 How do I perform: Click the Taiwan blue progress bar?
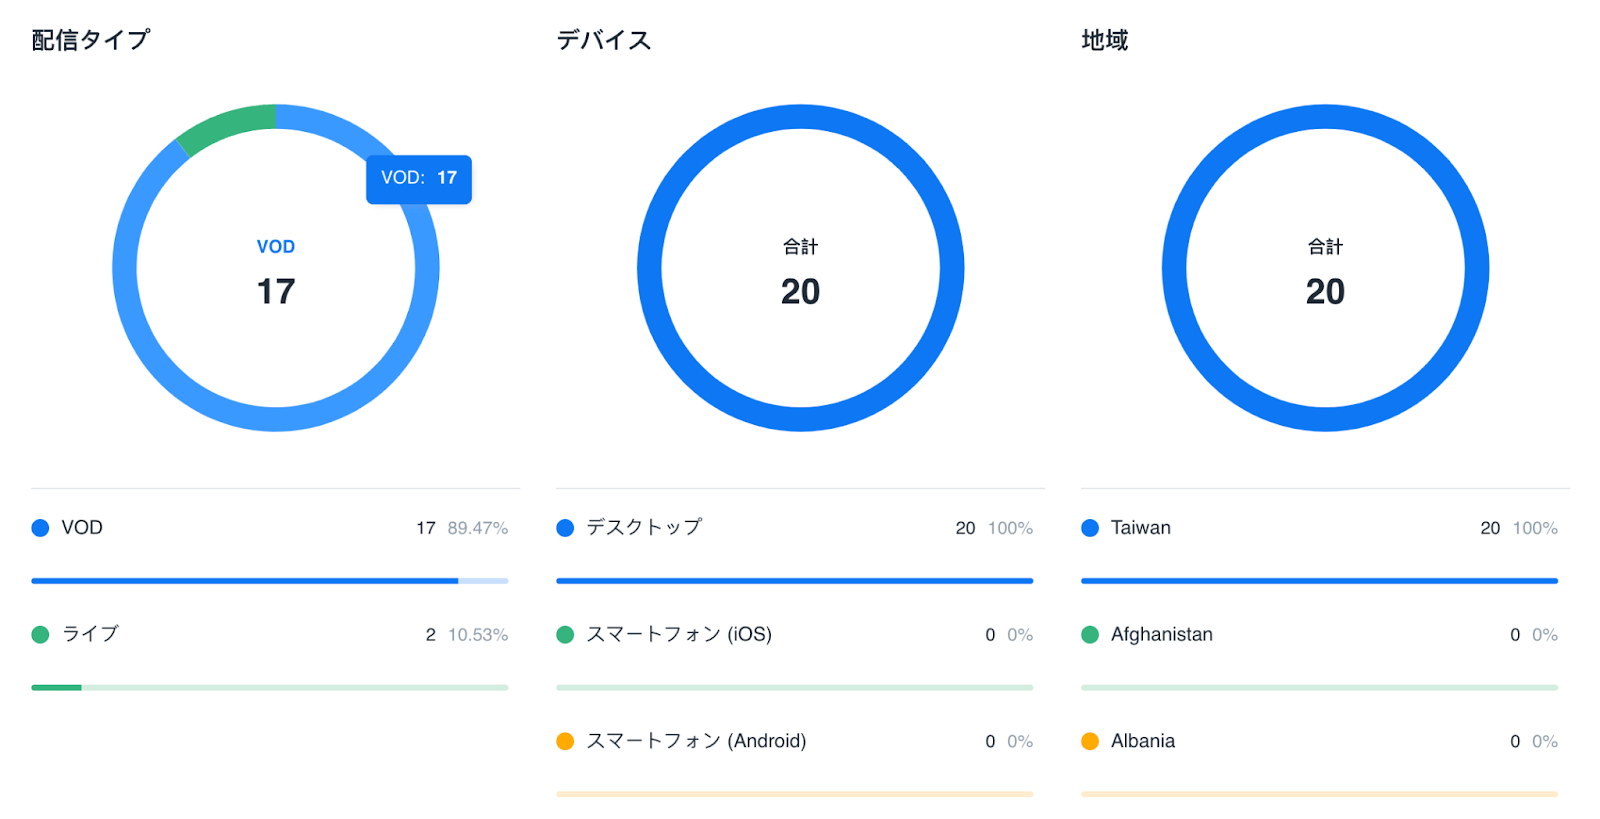point(1319,581)
